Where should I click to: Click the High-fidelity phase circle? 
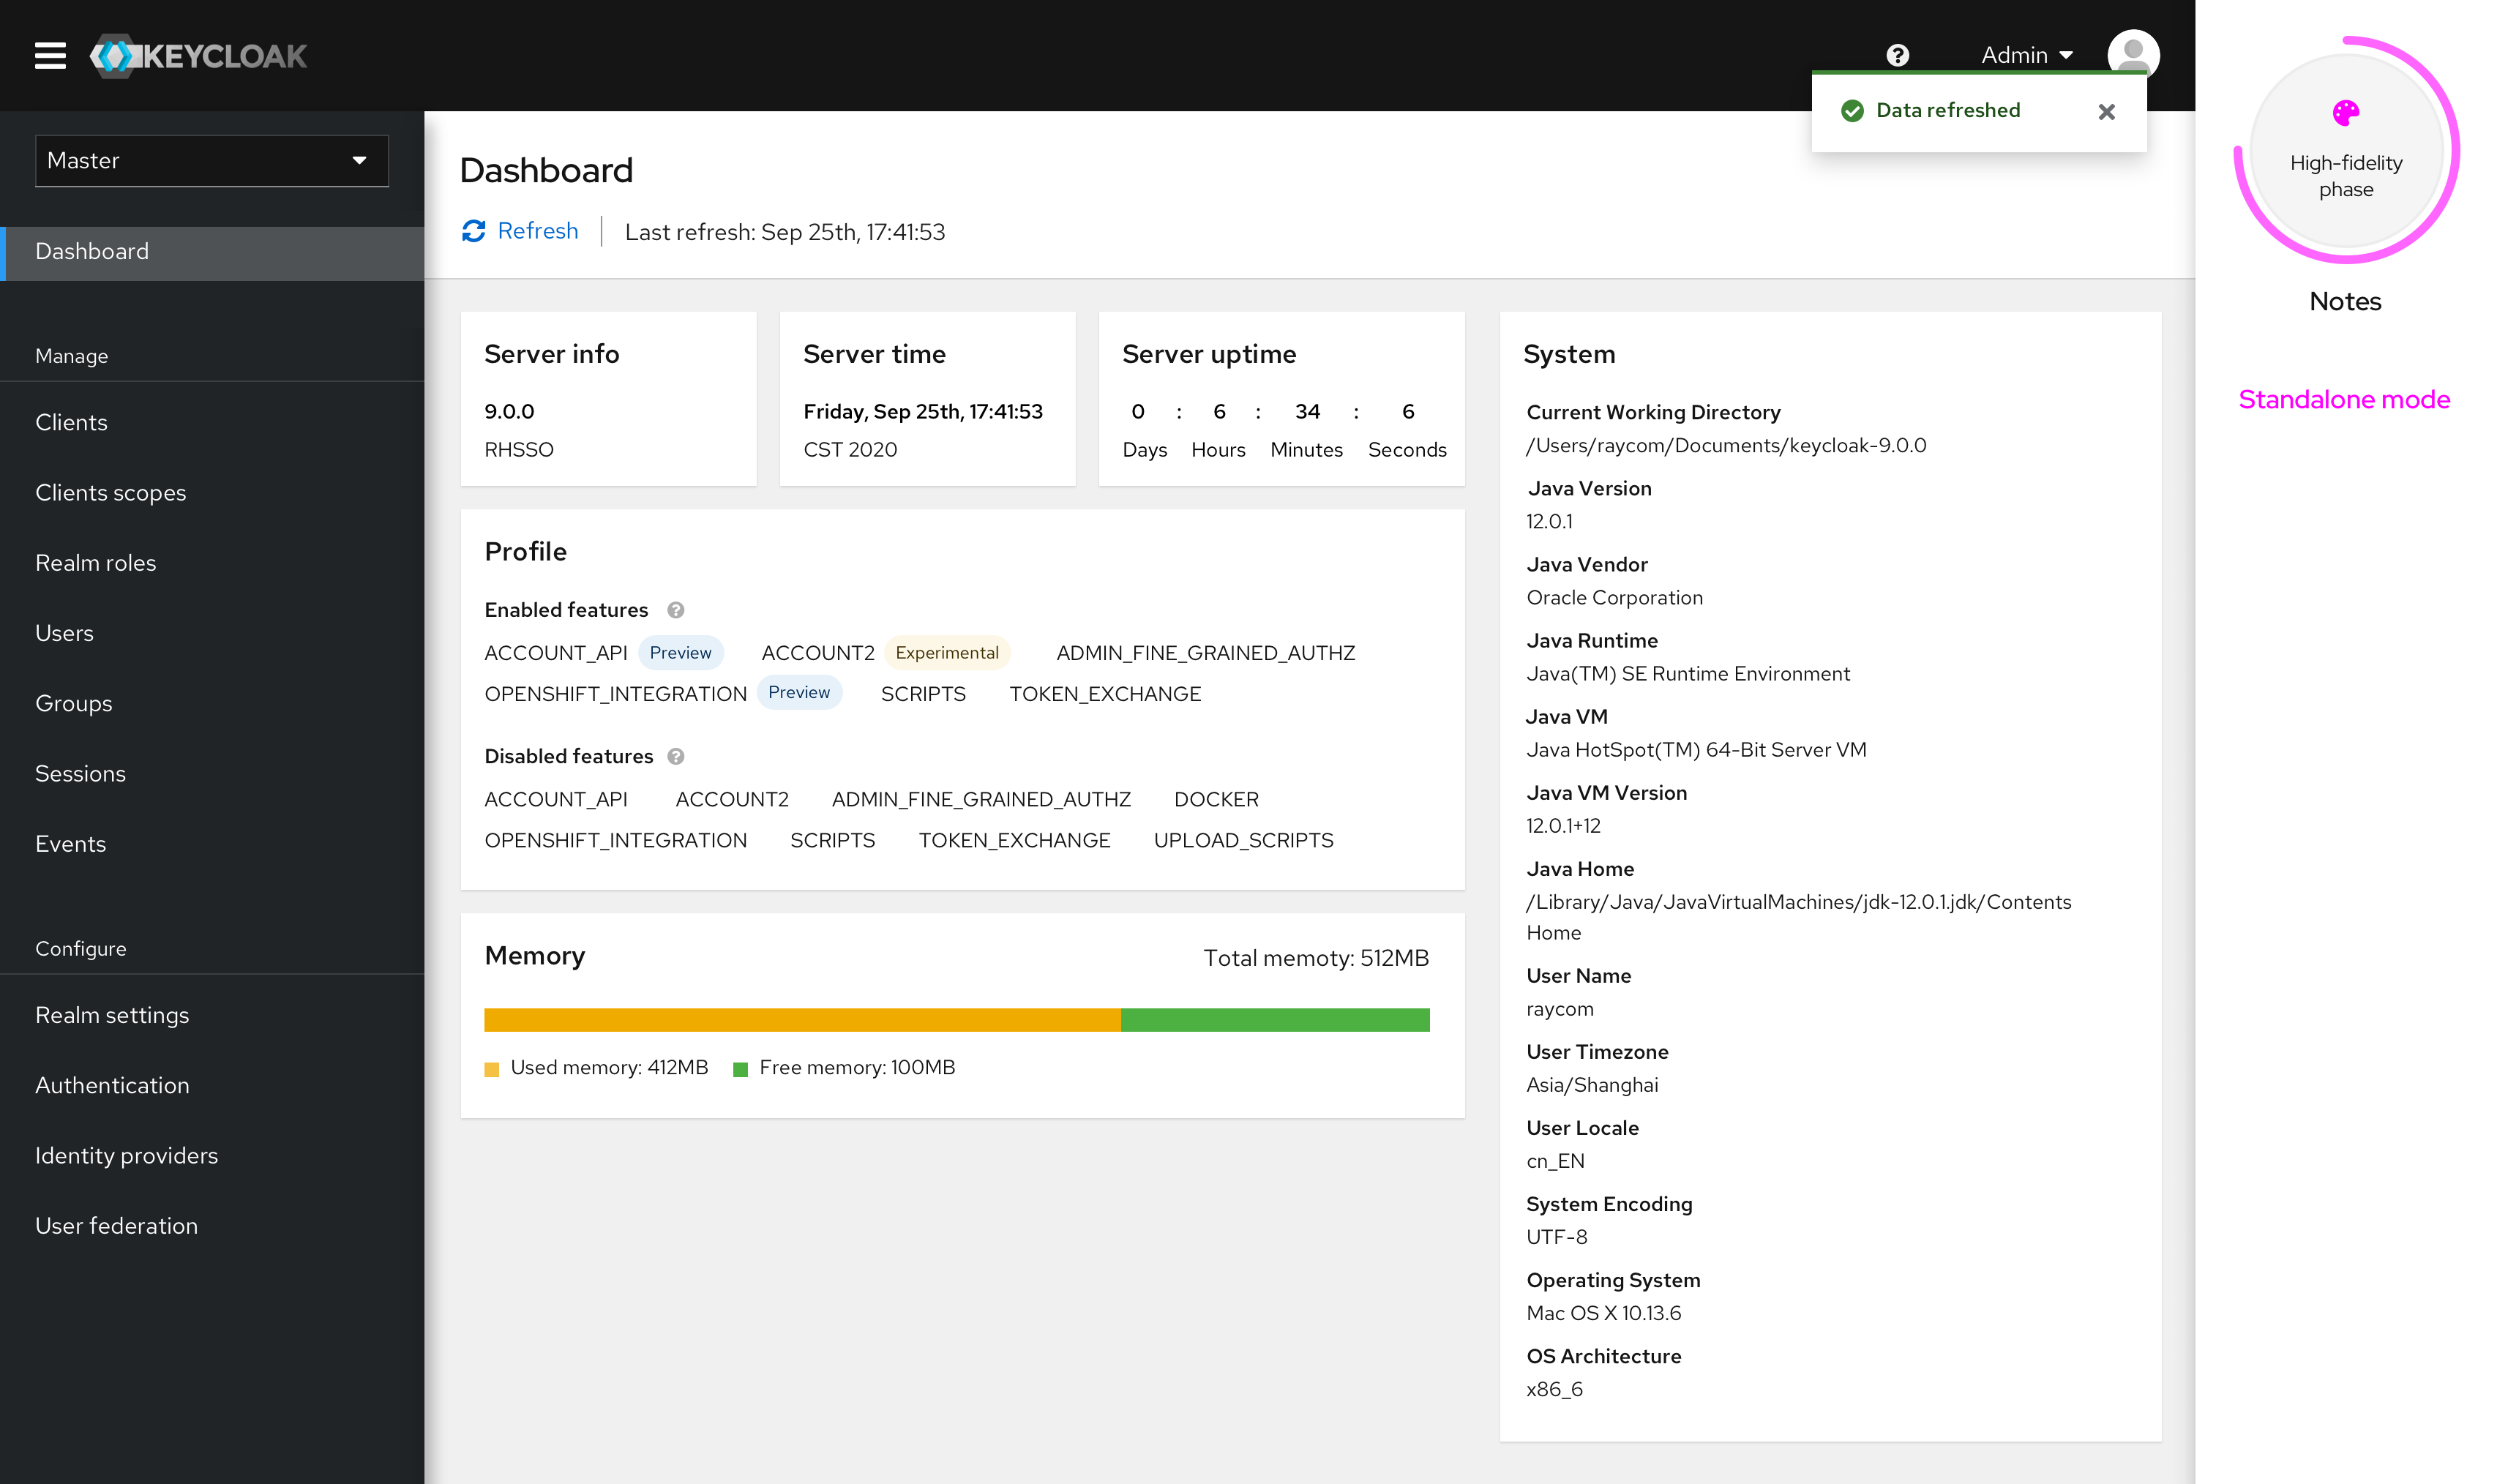pyautogui.click(x=2346, y=150)
